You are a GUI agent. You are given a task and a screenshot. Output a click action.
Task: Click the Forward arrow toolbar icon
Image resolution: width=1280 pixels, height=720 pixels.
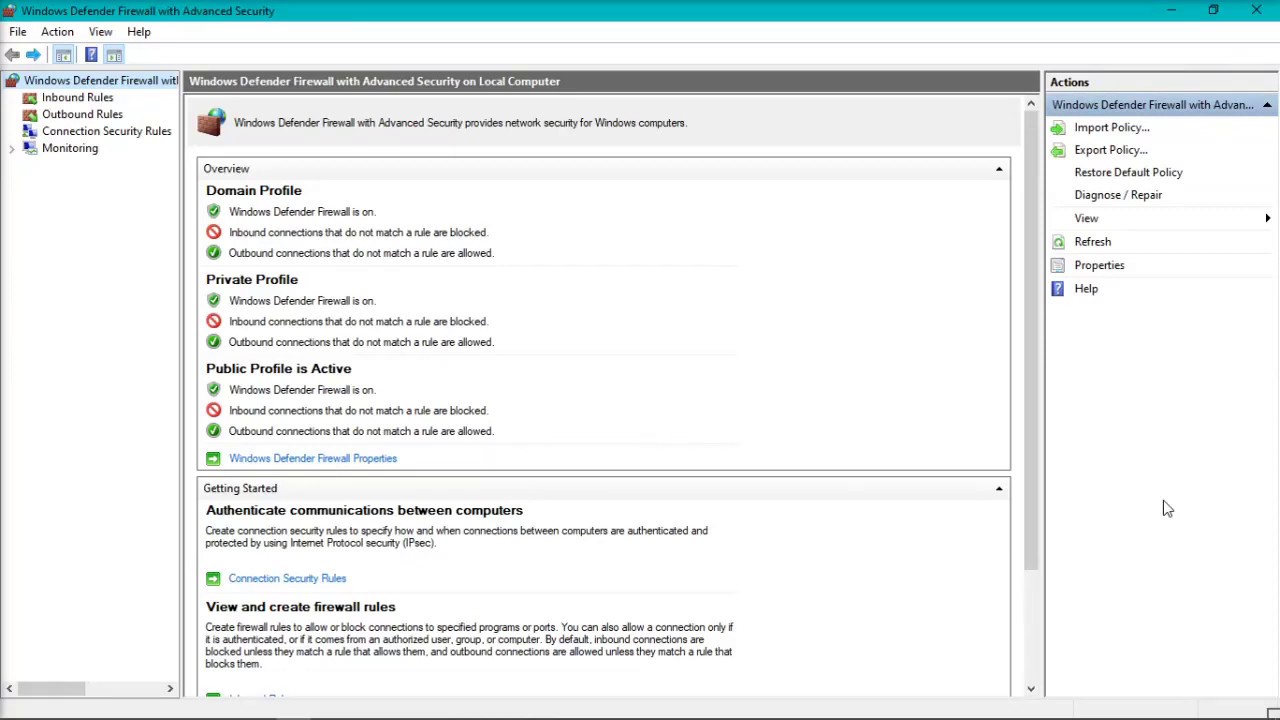tap(33, 55)
